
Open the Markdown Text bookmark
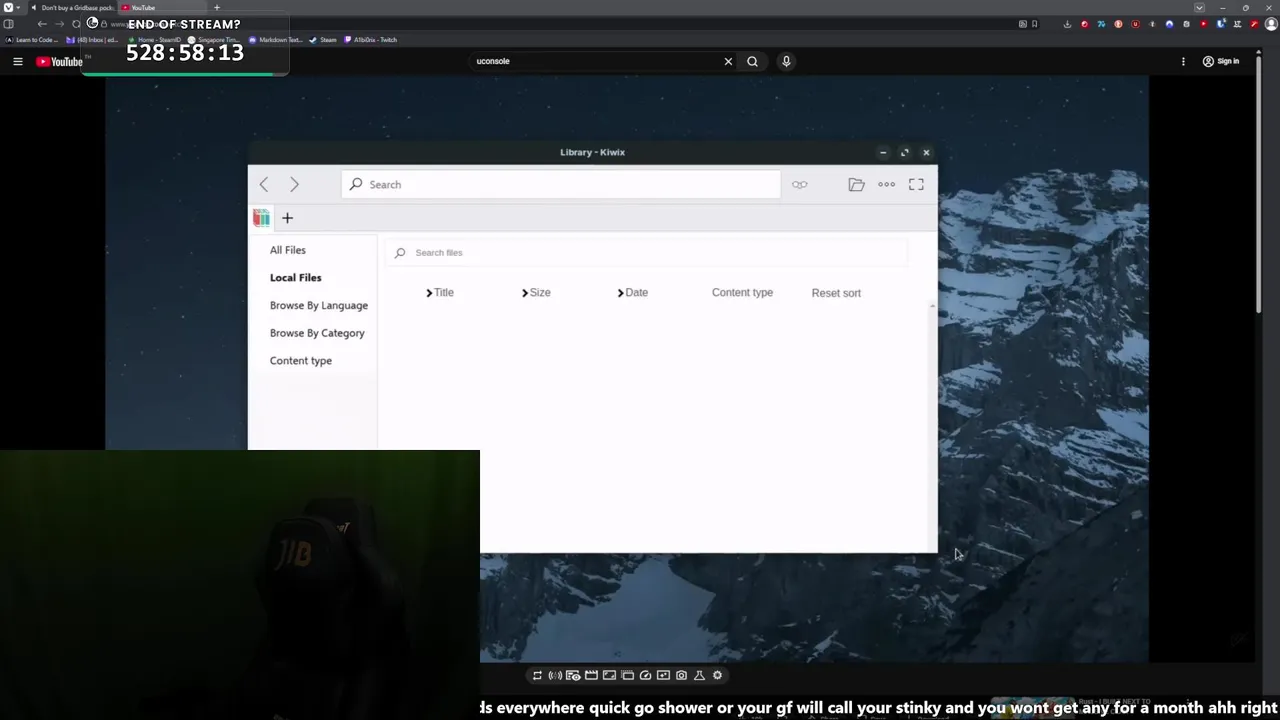(275, 40)
